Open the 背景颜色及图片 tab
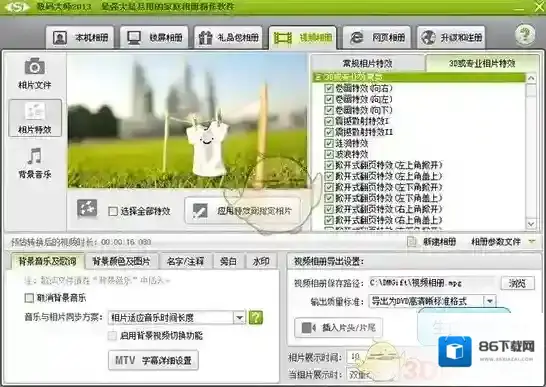Screen dimensions: 546x387 (x=121, y=261)
